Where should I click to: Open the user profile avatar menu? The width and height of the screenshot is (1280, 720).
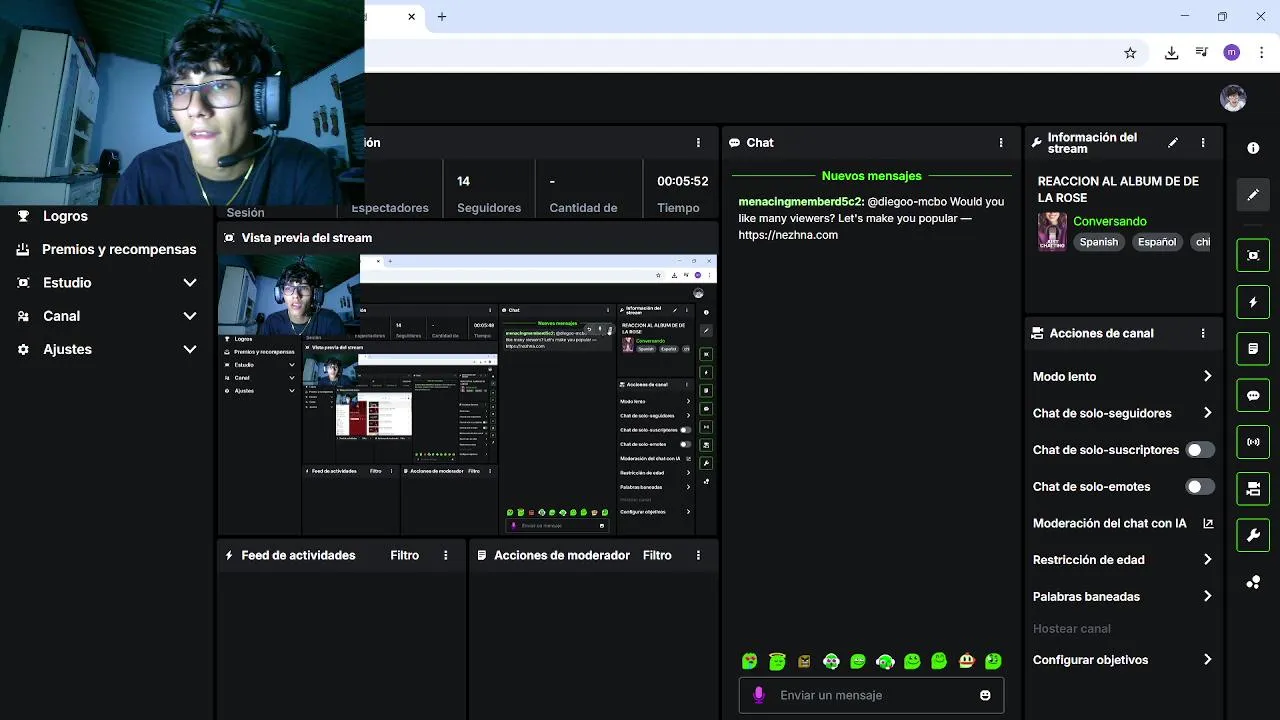1233,98
